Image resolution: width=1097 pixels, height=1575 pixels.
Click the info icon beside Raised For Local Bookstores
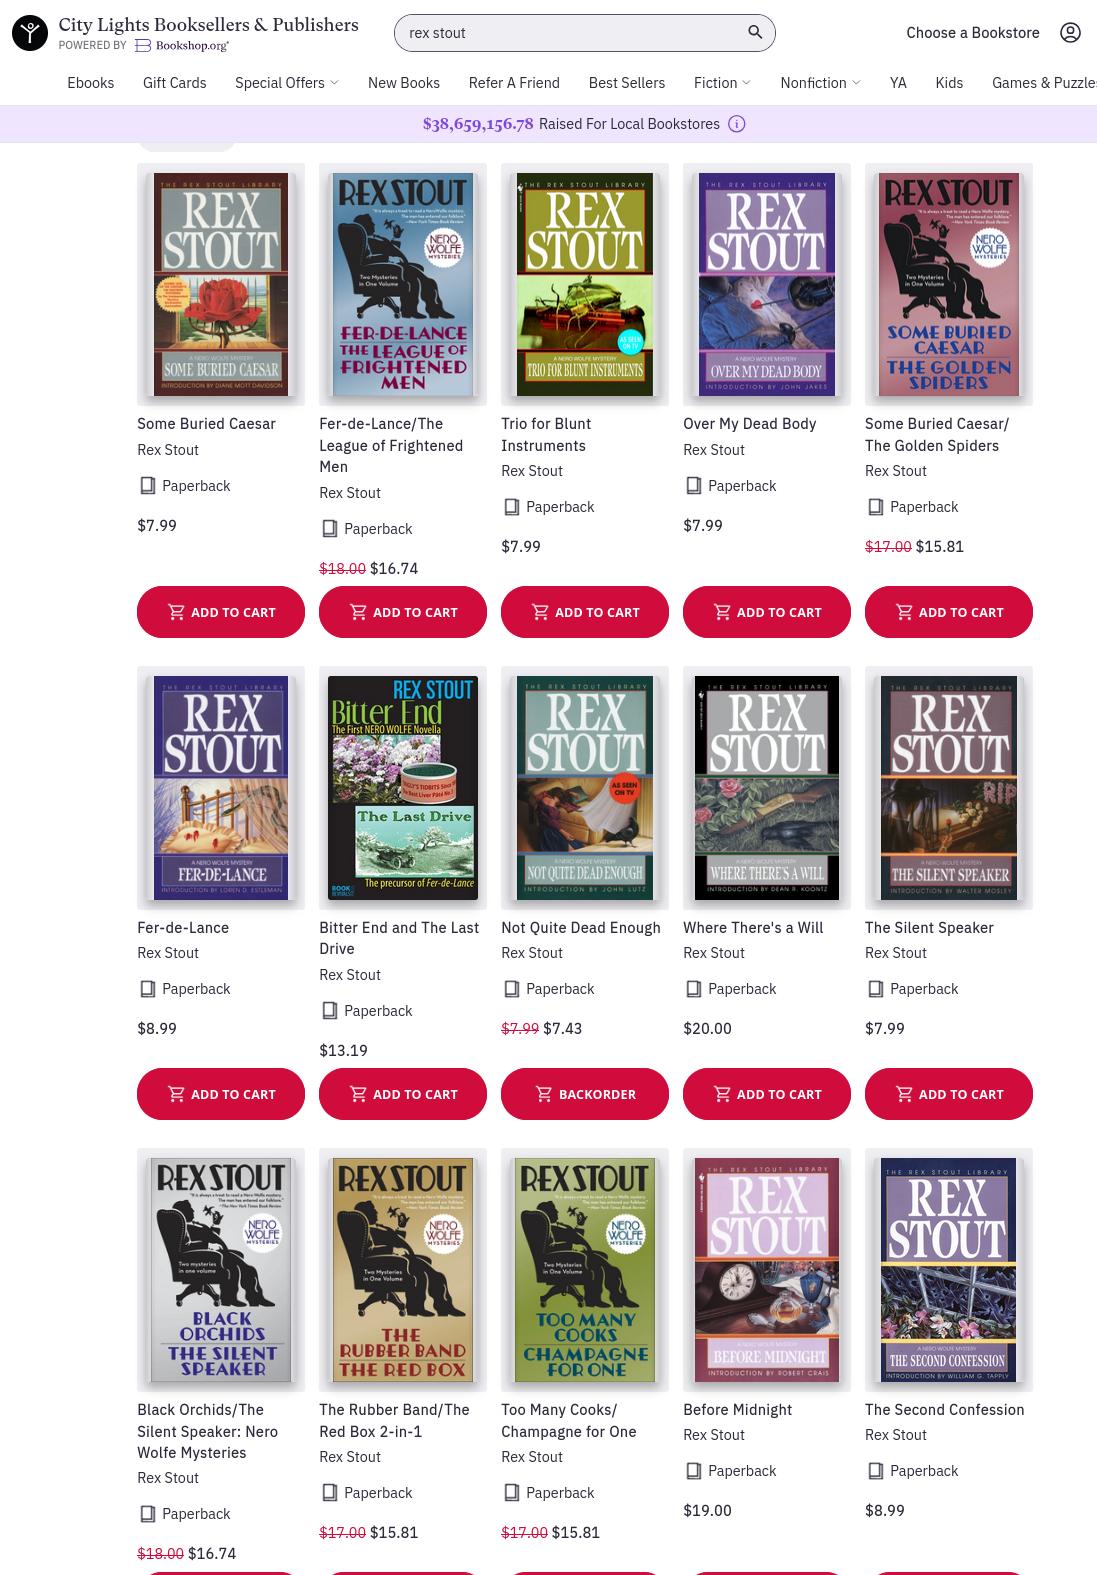[737, 124]
